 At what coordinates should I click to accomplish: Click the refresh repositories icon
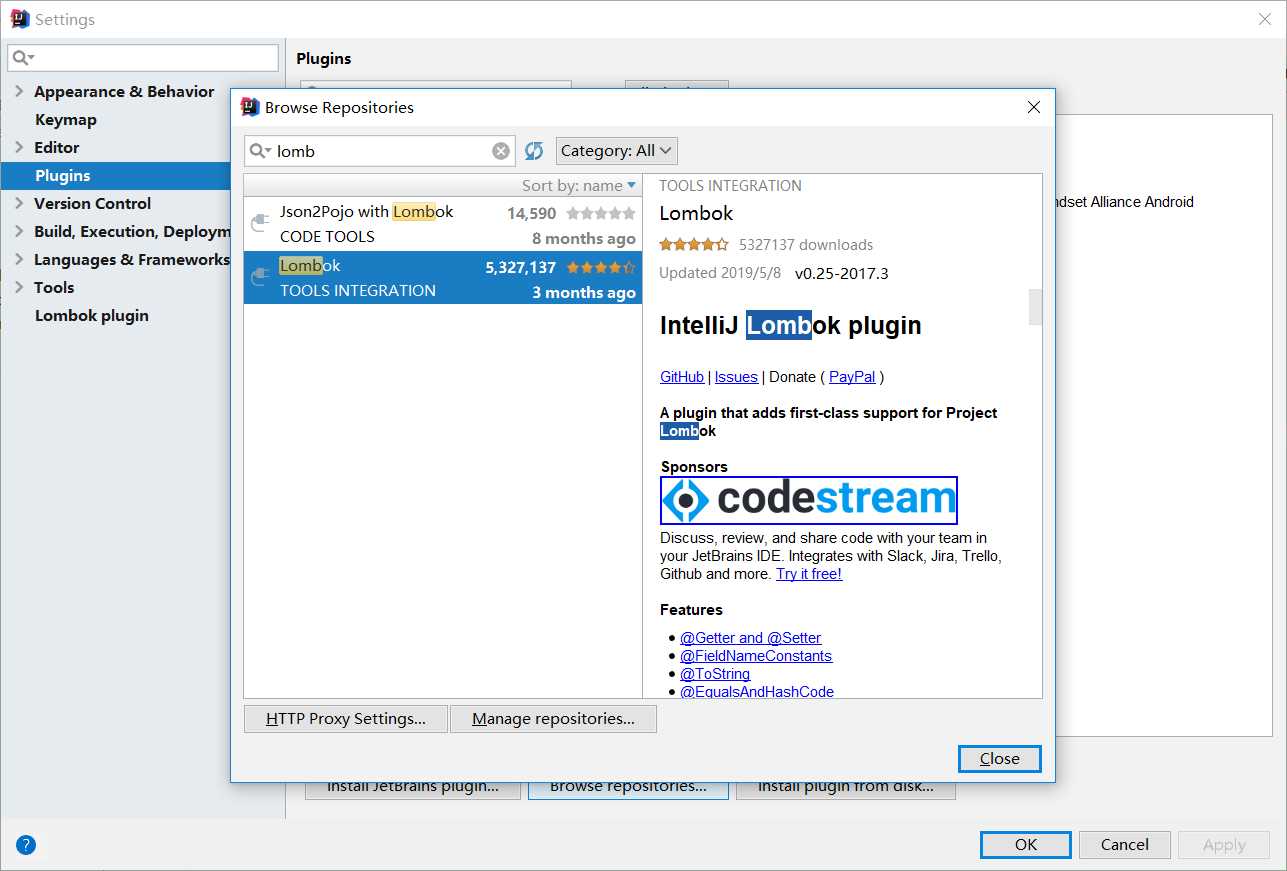click(534, 151)
